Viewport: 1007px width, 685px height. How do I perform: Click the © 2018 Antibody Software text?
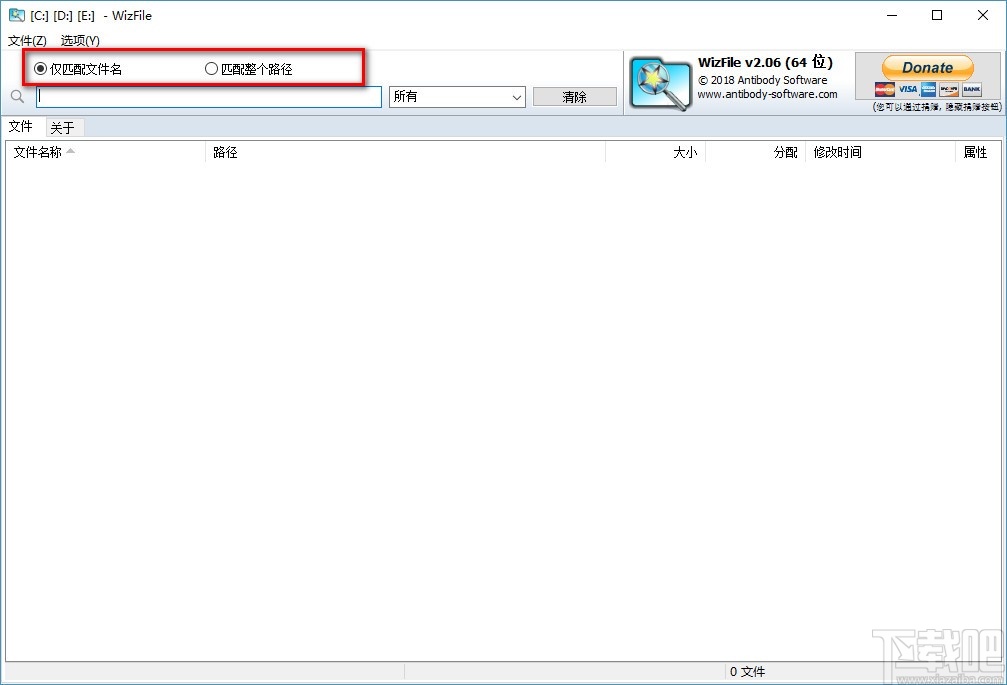pos(763,80)
